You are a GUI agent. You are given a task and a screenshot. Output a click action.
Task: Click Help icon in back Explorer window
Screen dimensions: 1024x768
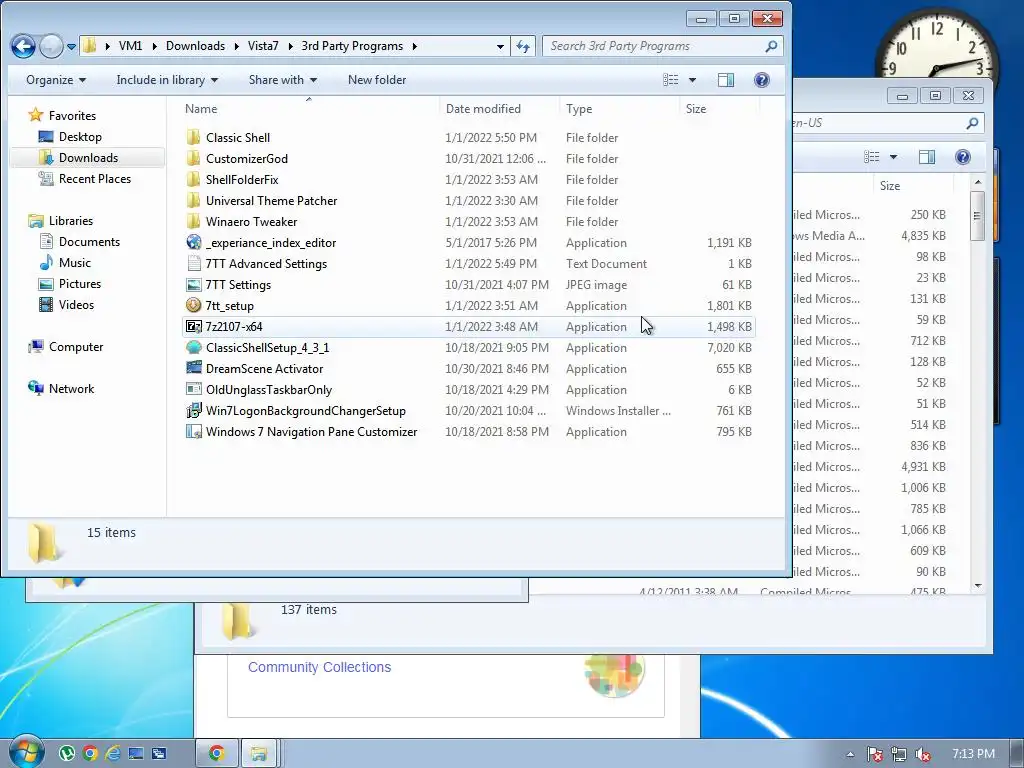963,157
